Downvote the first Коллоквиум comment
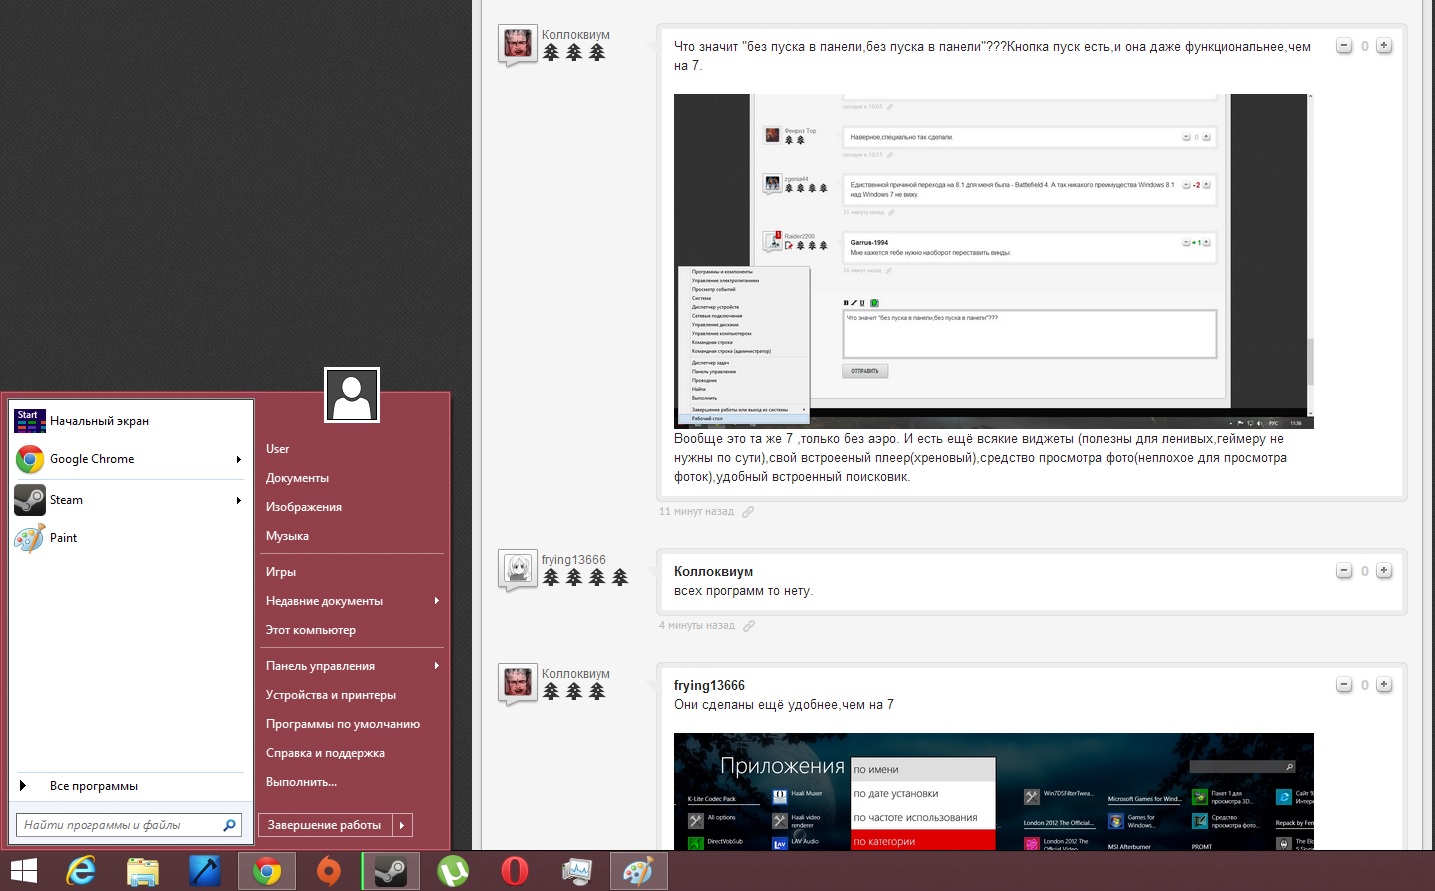Viewport: 1435px width, 891px height. (1344, 45)
